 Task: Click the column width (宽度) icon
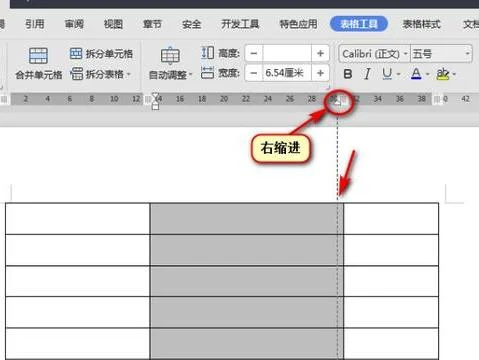pyautogui.click(x=207, y=72)
